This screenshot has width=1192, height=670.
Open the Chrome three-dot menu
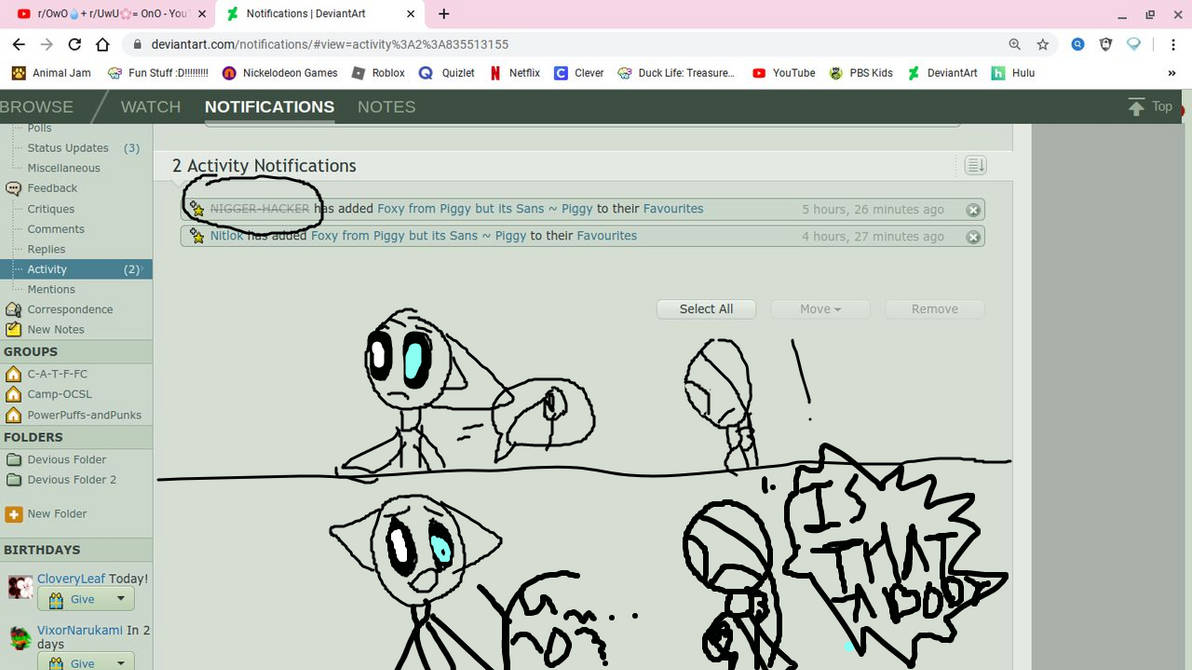1173,44
